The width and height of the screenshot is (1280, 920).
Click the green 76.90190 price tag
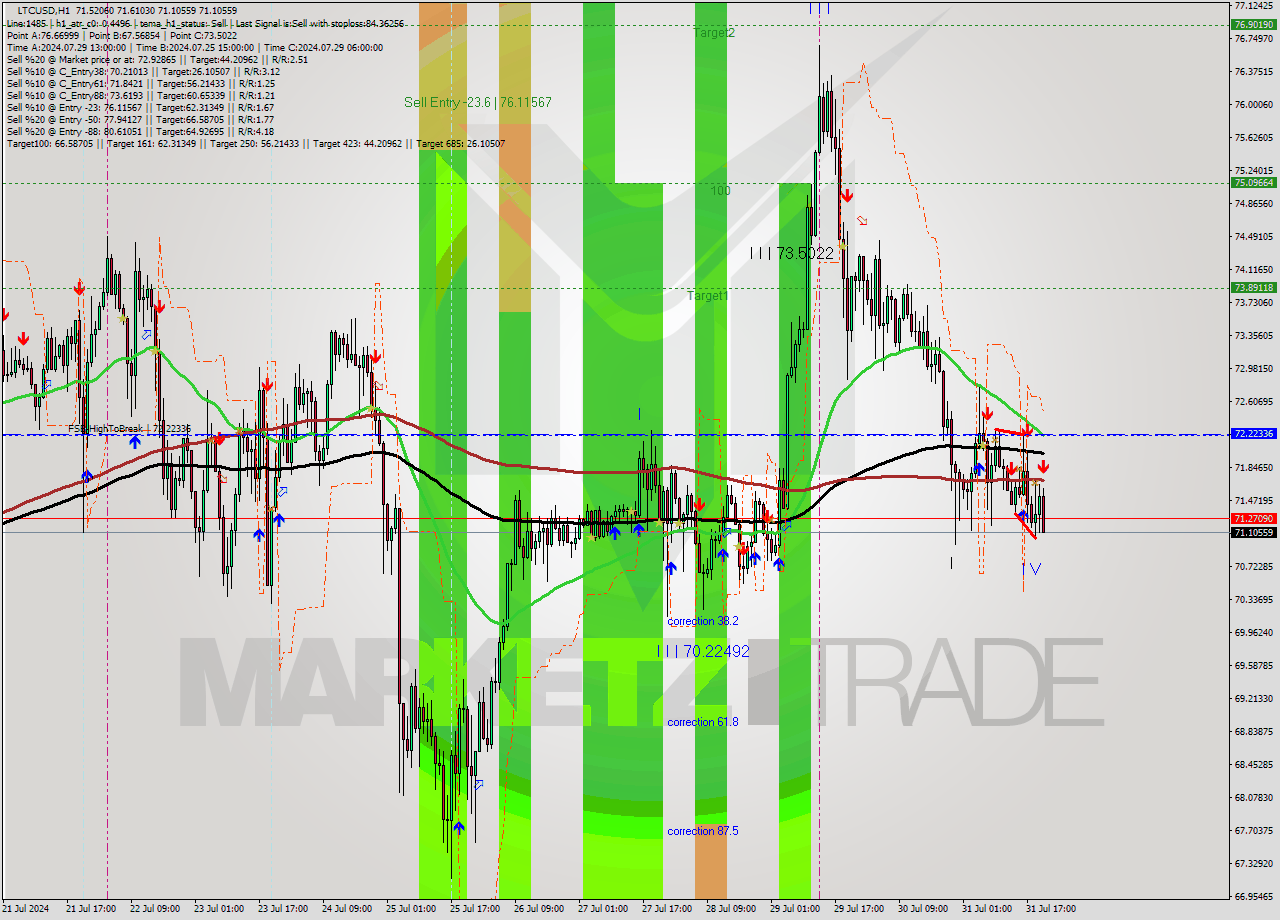click(x=1253, y=25)
